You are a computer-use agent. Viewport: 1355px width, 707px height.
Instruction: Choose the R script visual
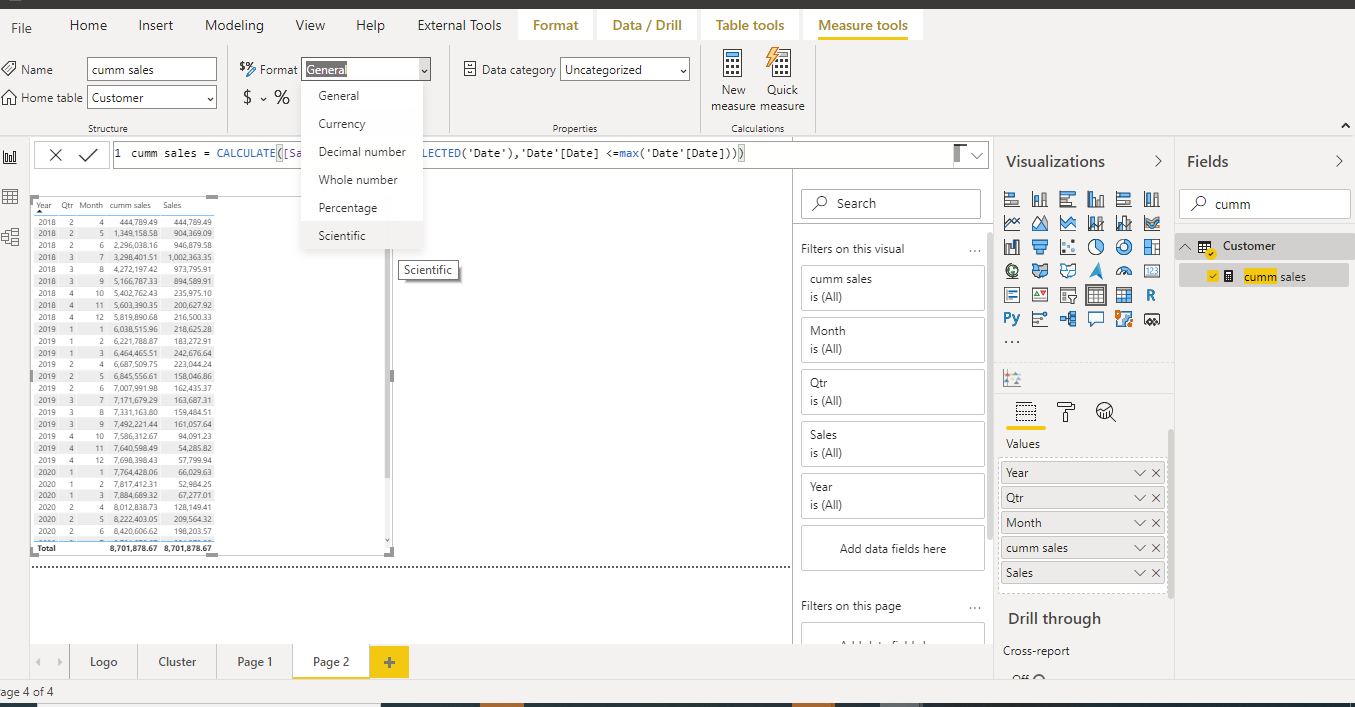coord(1152,295)
